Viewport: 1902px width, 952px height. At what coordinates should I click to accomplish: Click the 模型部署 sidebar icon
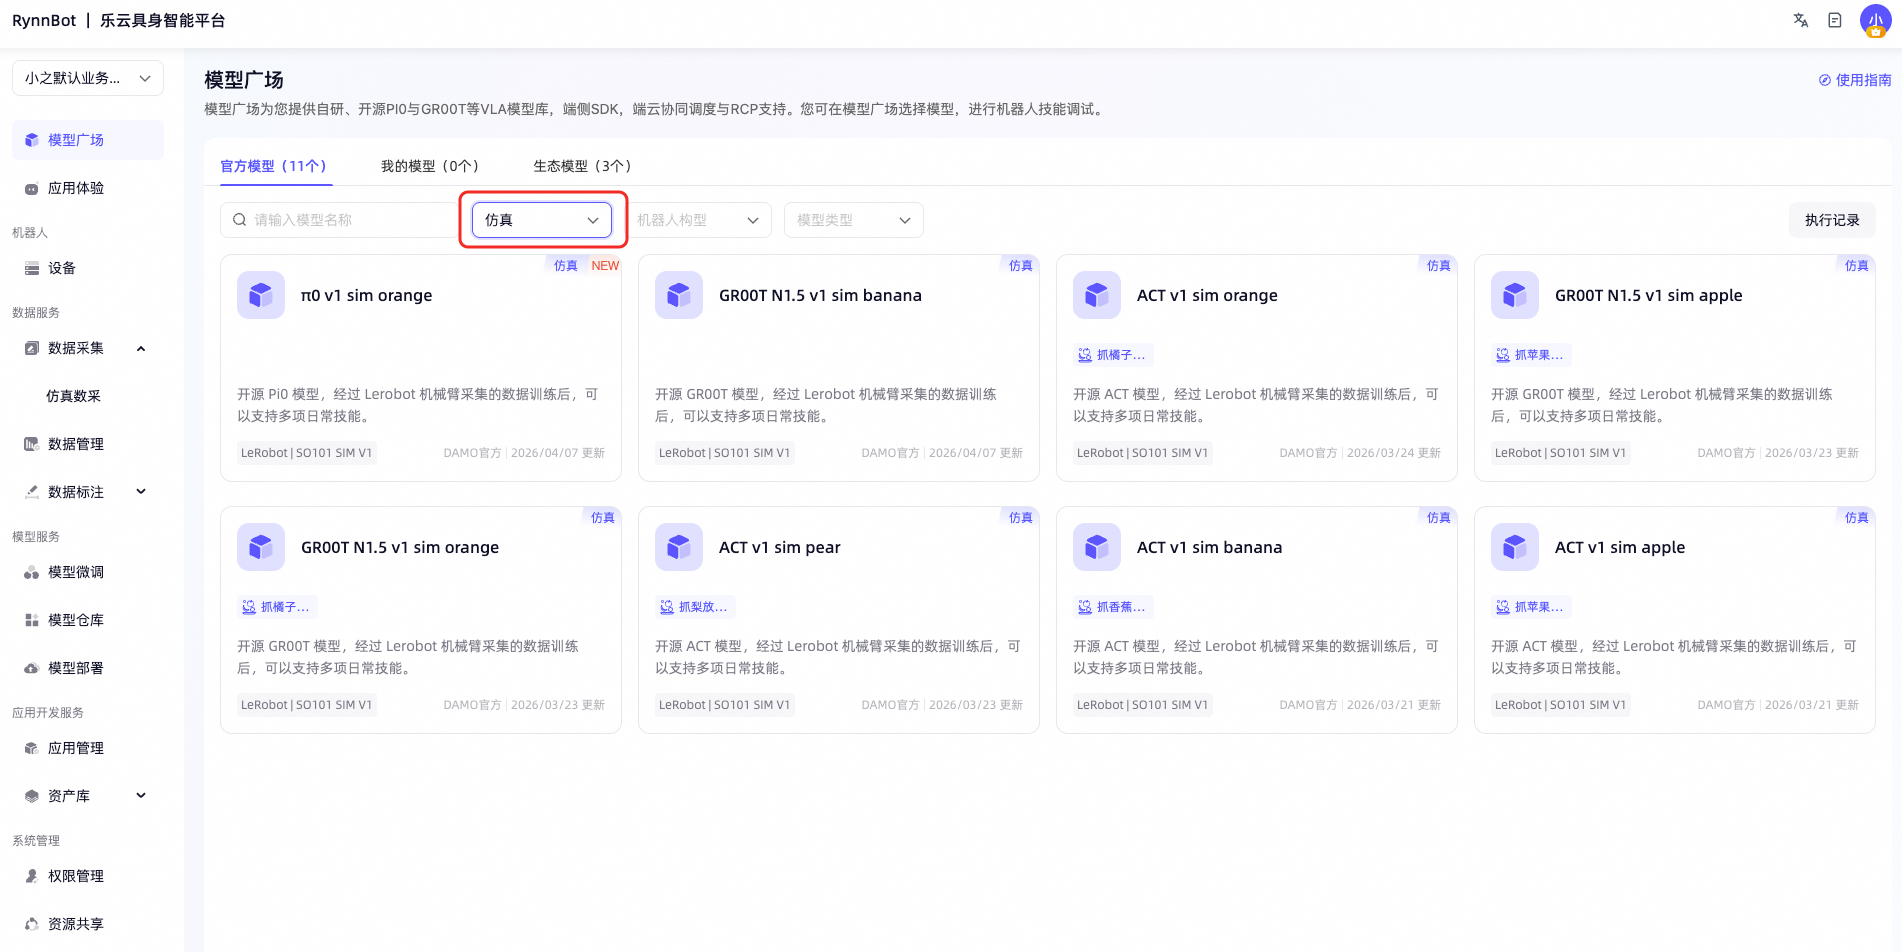pos(32,668)
